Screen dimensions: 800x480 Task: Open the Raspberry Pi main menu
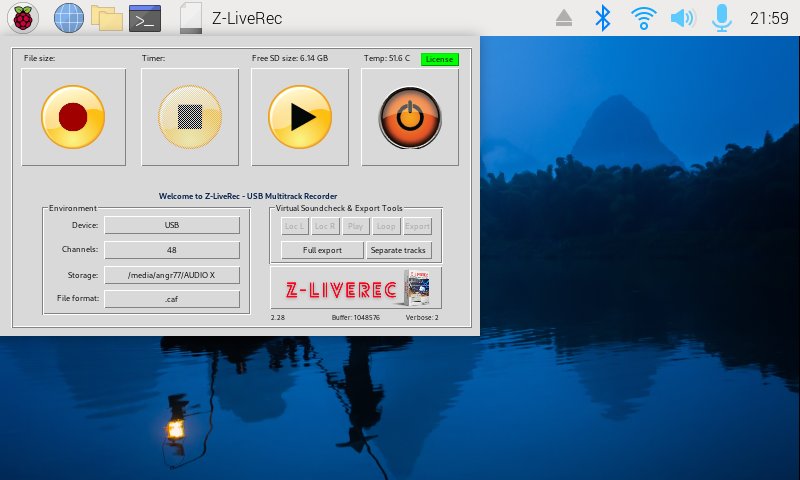[x=23, y=18]
